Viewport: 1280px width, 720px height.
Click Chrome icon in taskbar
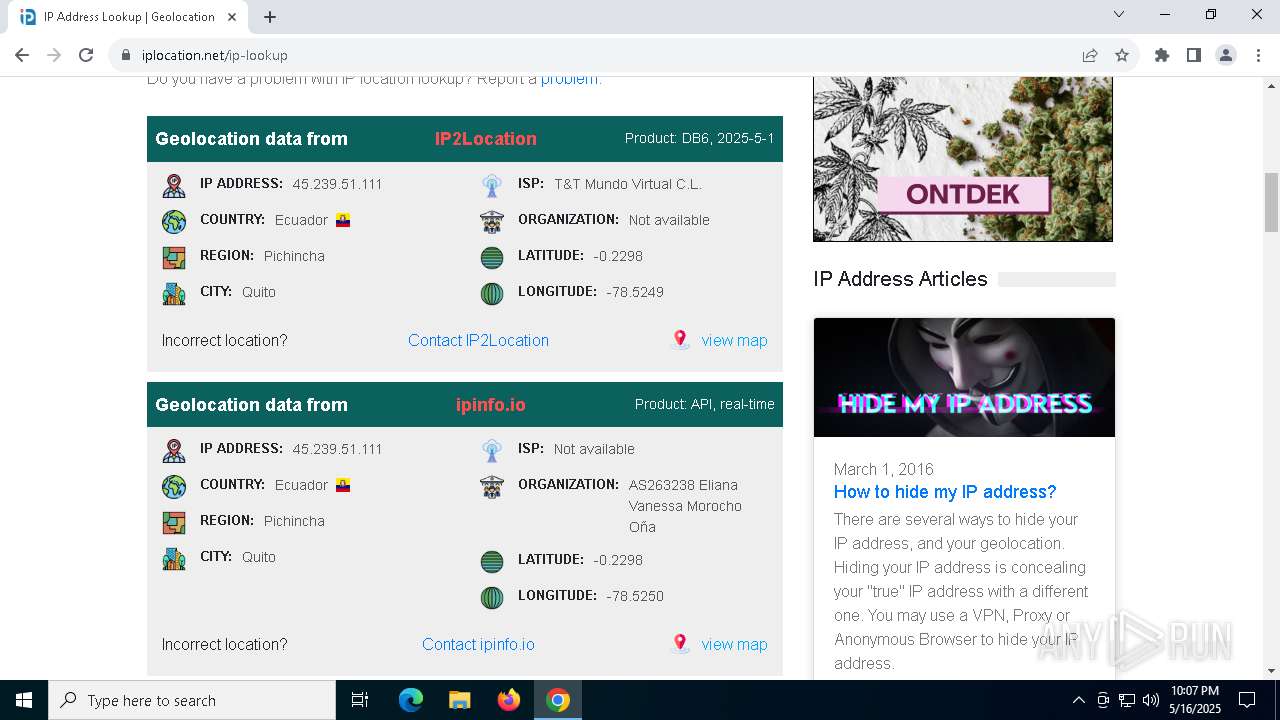pyautogui.click(x=558, y=700)
